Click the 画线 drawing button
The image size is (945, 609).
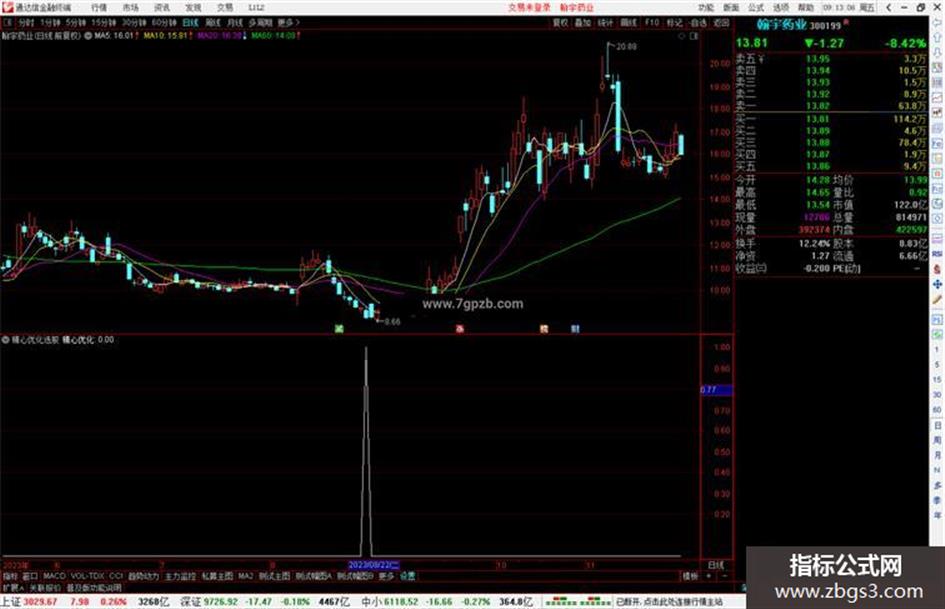pos(629,22)
